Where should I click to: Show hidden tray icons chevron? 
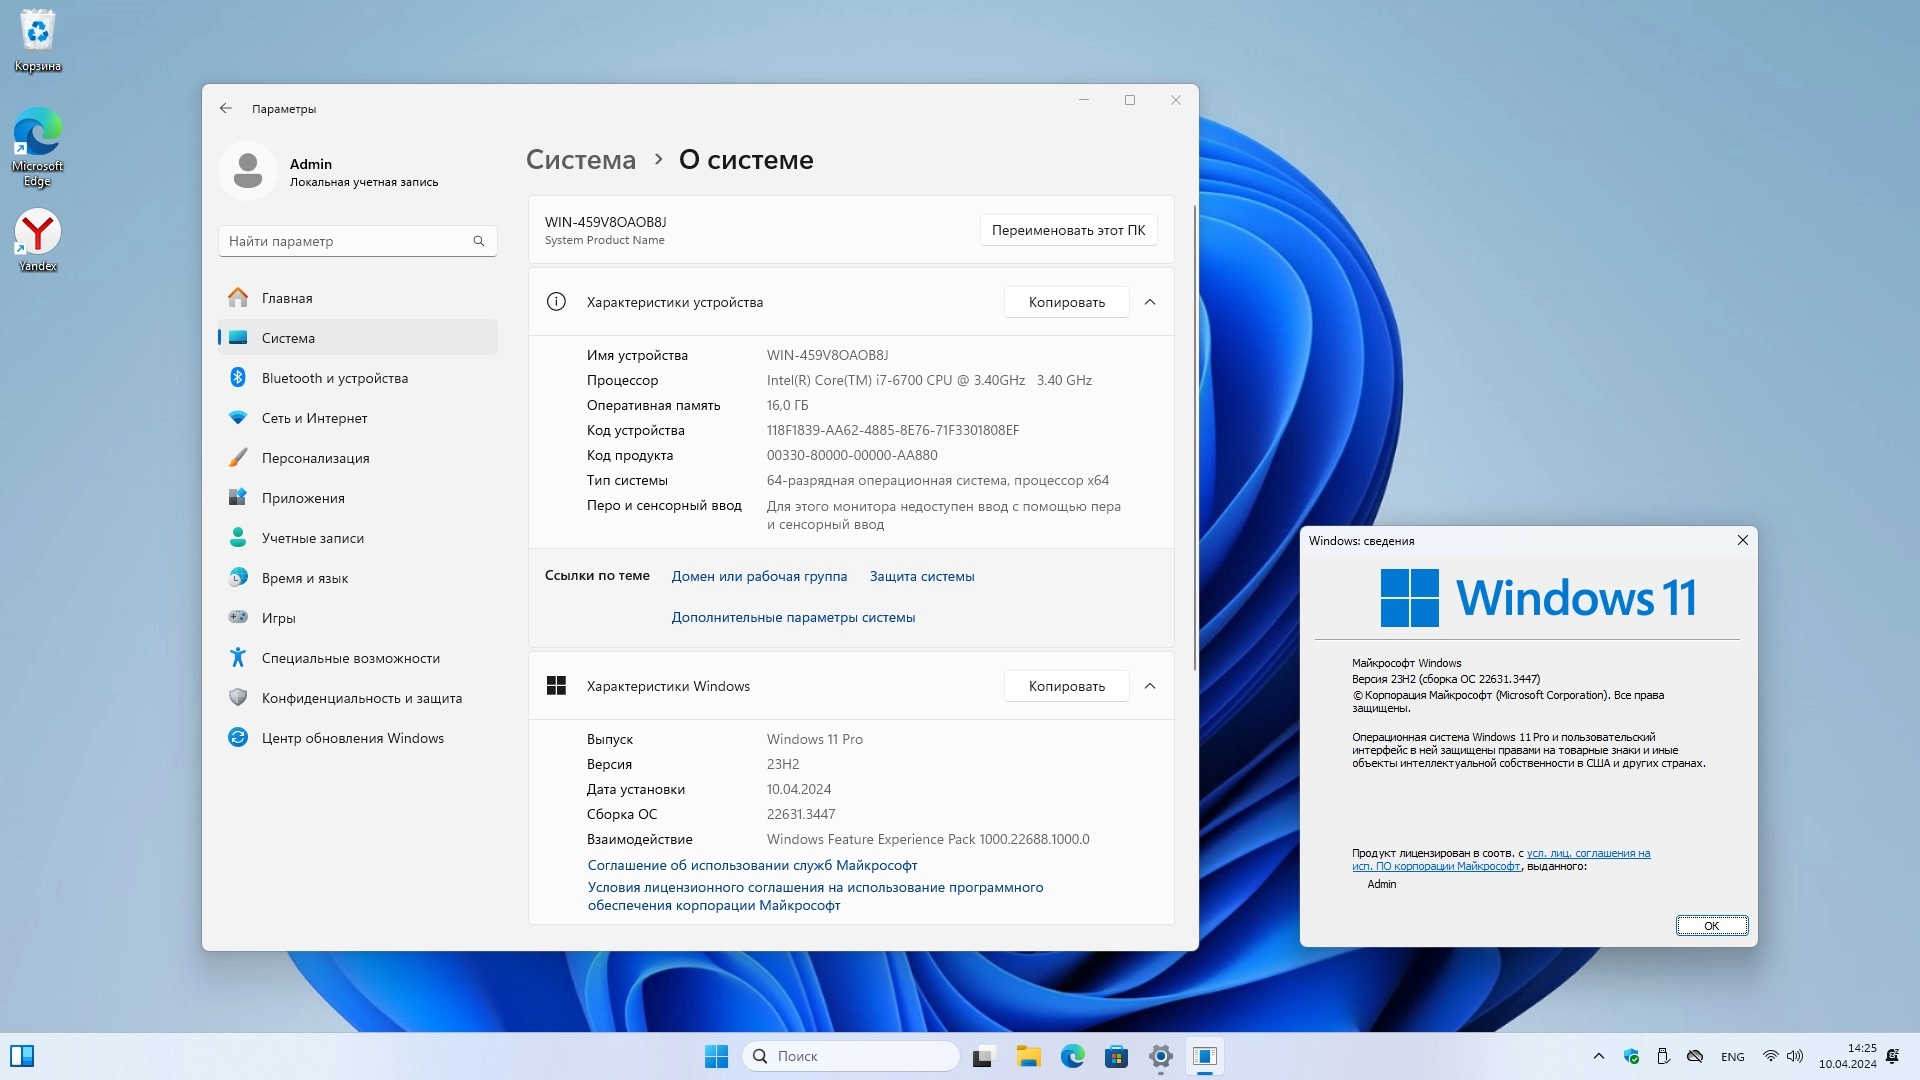1598,1056
